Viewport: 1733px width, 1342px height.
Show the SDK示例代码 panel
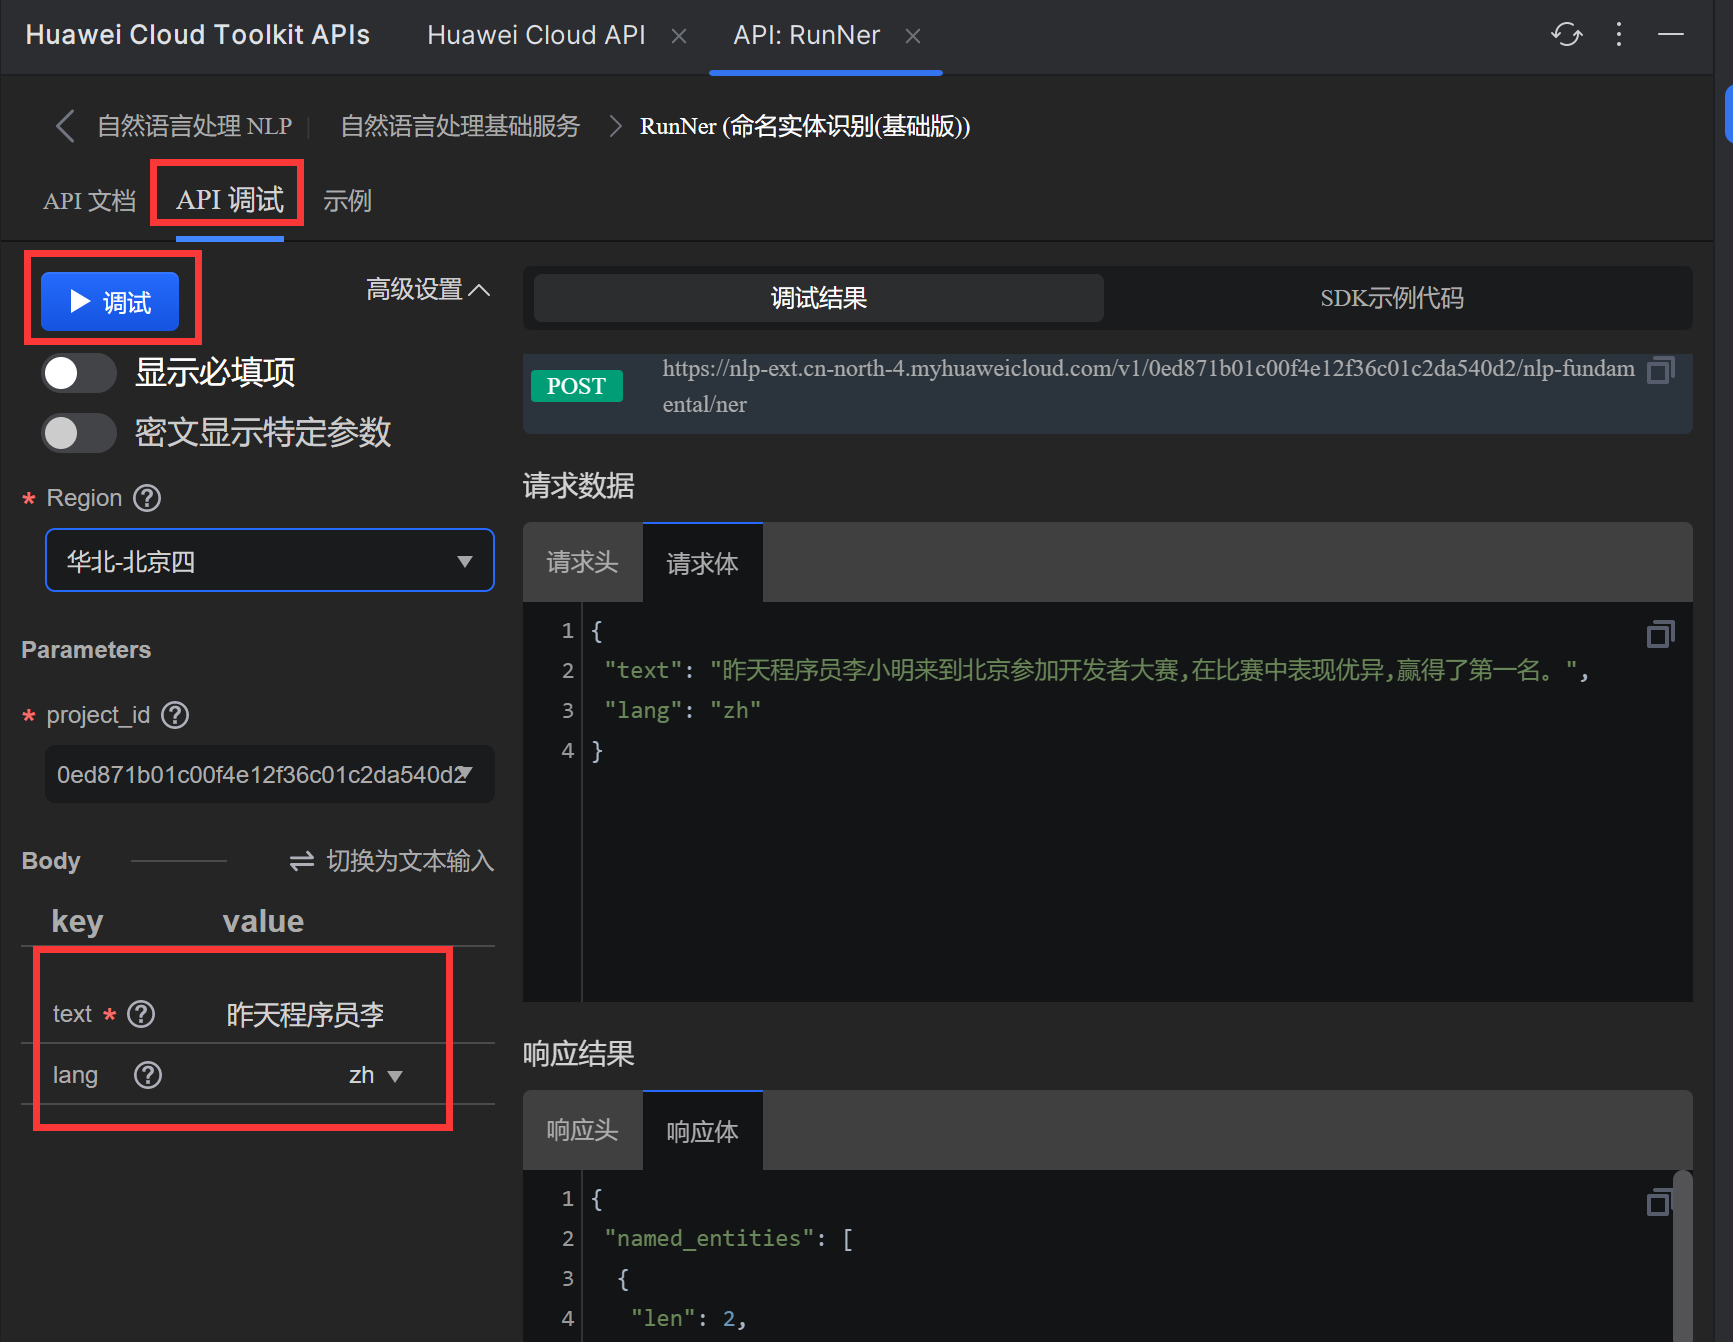pos(1392,298)
